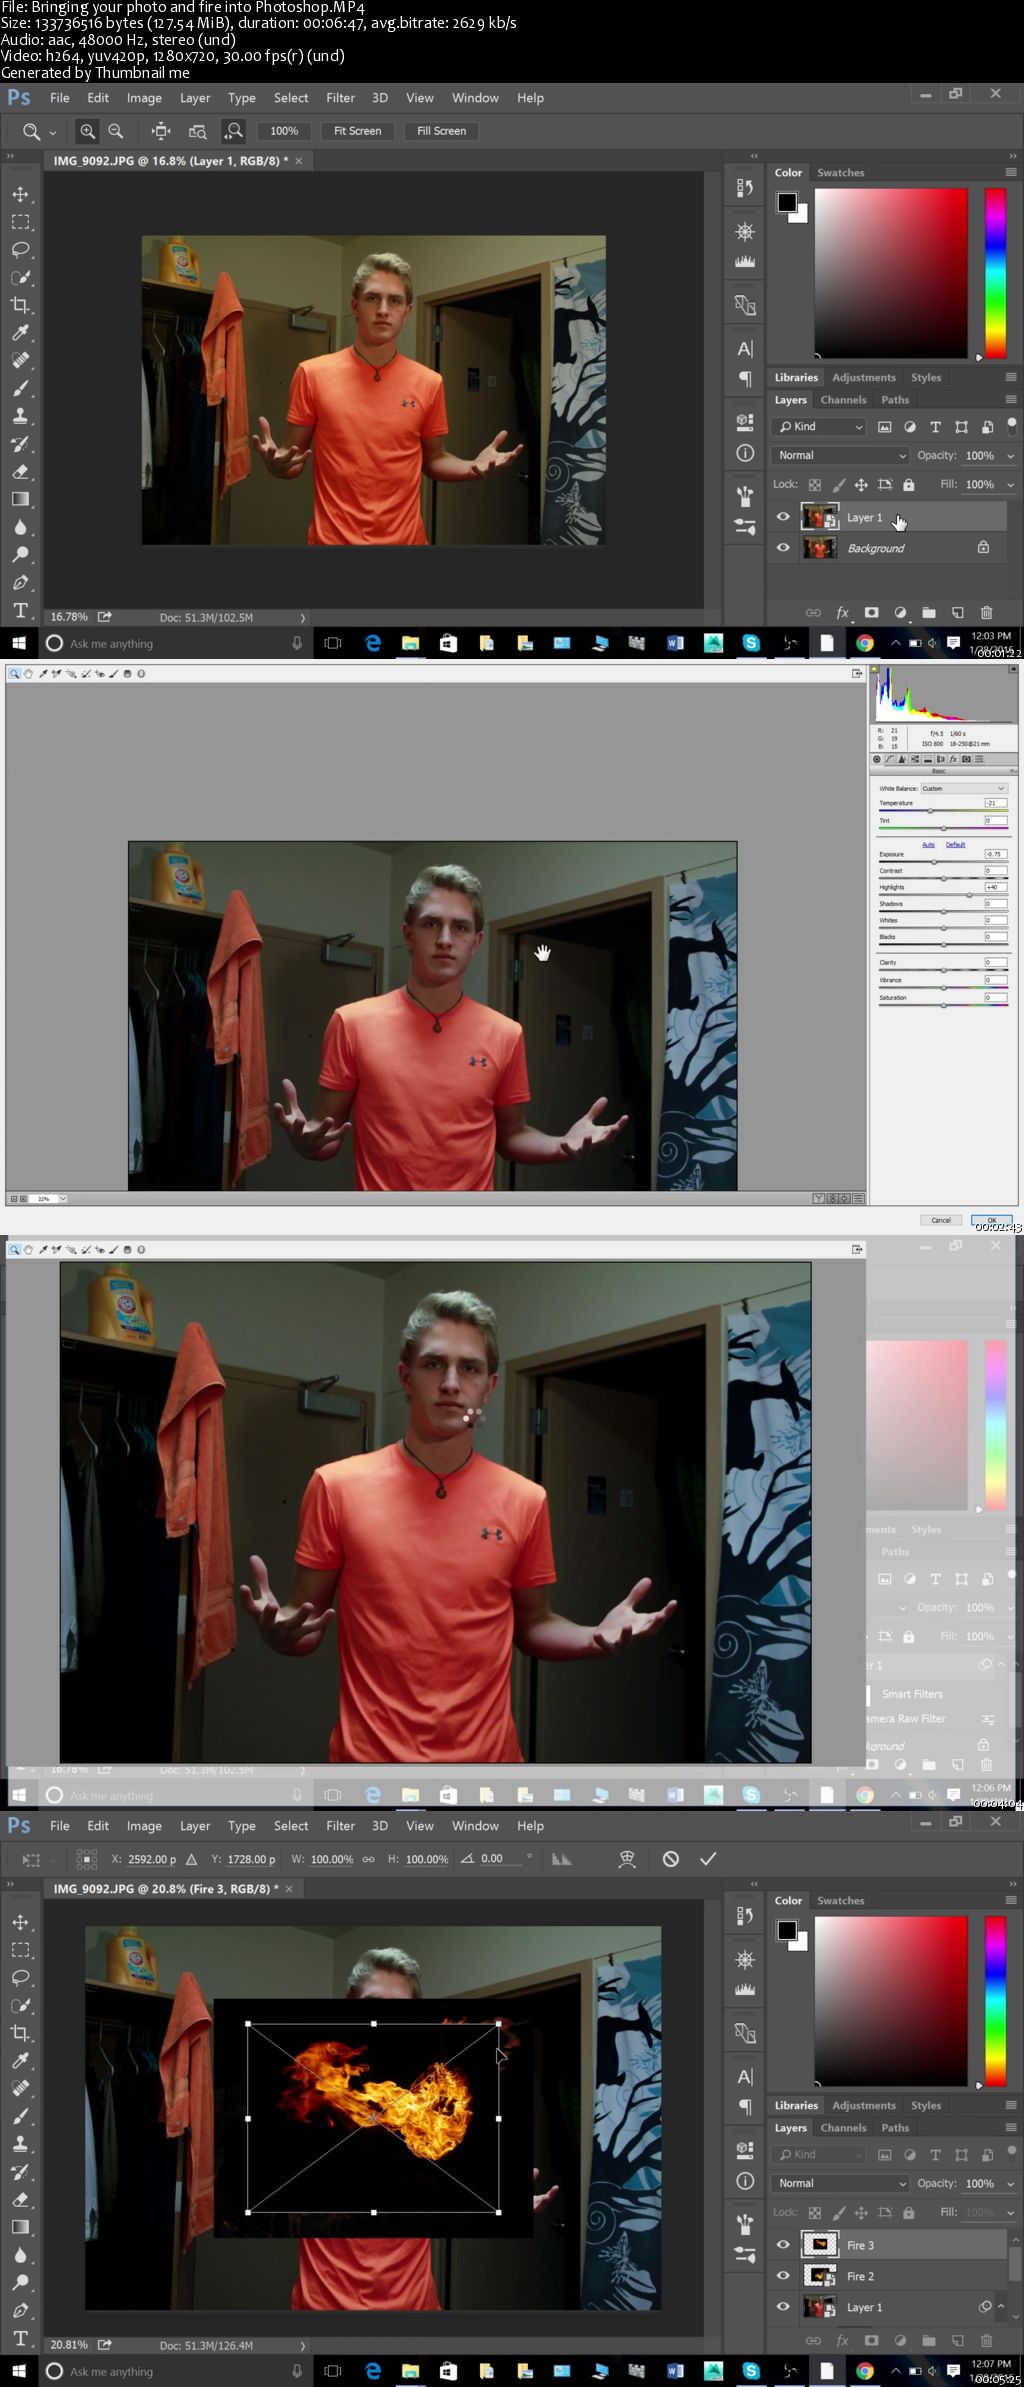Open the Info panel icon in 16.8% frame

click(x=745, y=453)
